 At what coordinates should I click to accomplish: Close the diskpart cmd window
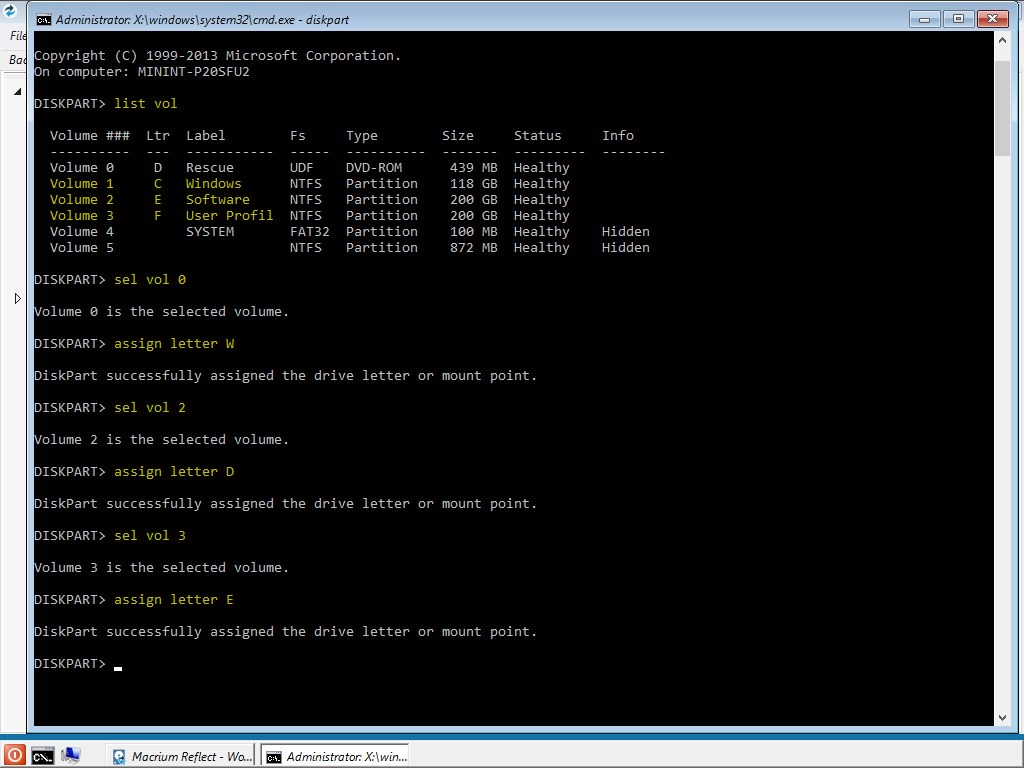tap(993, 19)
